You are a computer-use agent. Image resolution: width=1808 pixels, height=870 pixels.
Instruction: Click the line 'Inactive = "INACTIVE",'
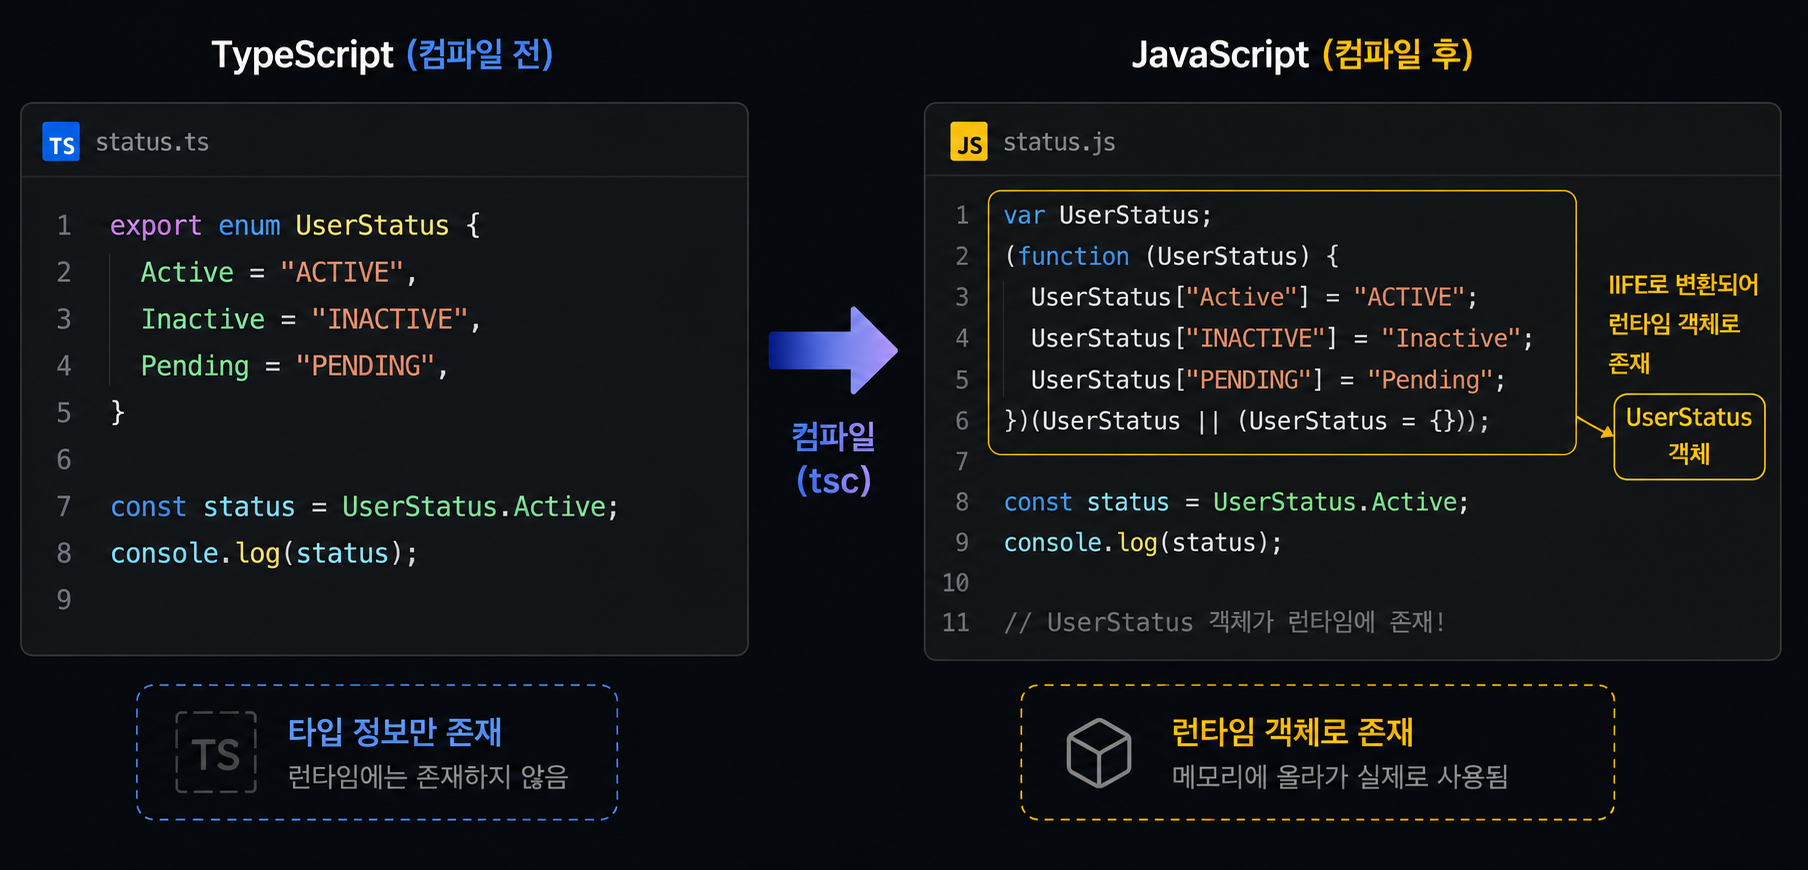311,319
